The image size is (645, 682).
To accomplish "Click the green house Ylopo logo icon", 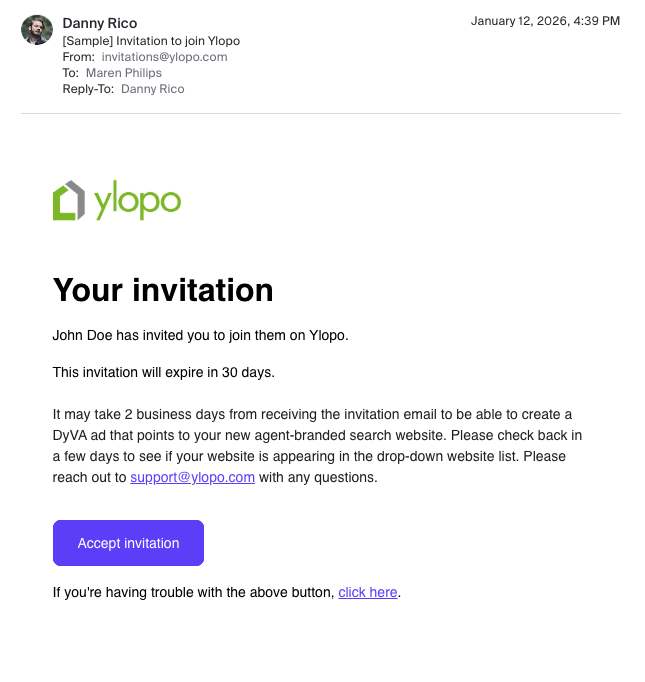I will point(69,201).
